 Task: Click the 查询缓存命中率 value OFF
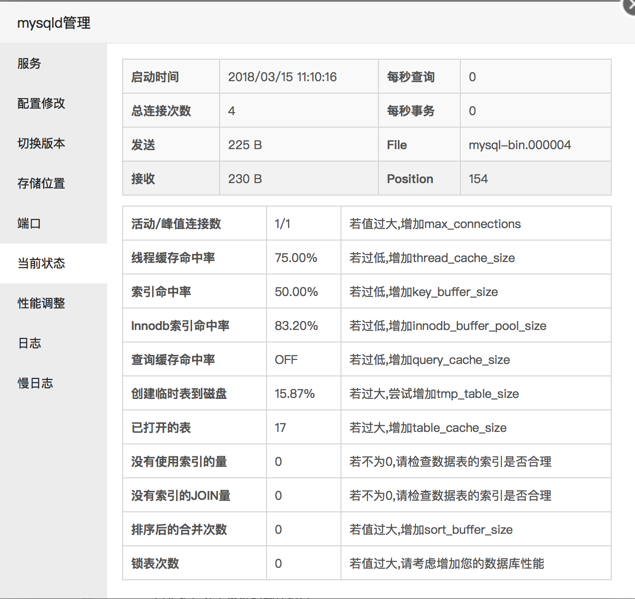(286, 360)
